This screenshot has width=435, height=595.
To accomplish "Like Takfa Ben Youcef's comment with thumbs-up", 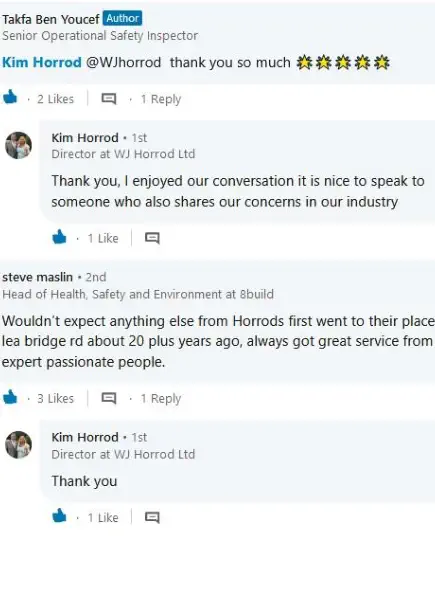I will tap(10, 97).
